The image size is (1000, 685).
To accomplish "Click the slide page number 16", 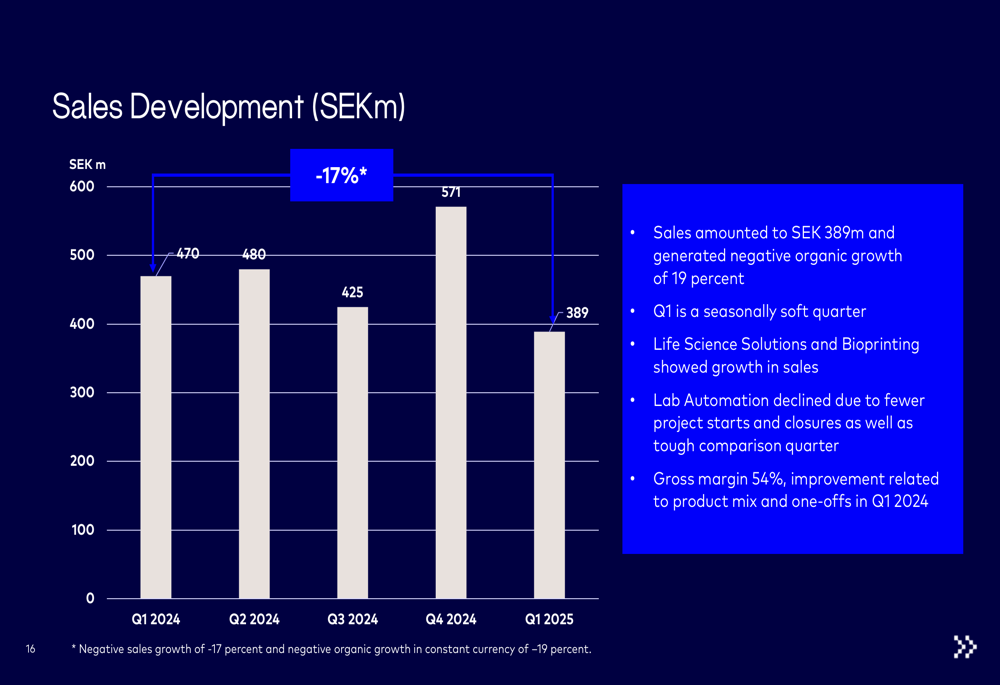I will 31,649.
